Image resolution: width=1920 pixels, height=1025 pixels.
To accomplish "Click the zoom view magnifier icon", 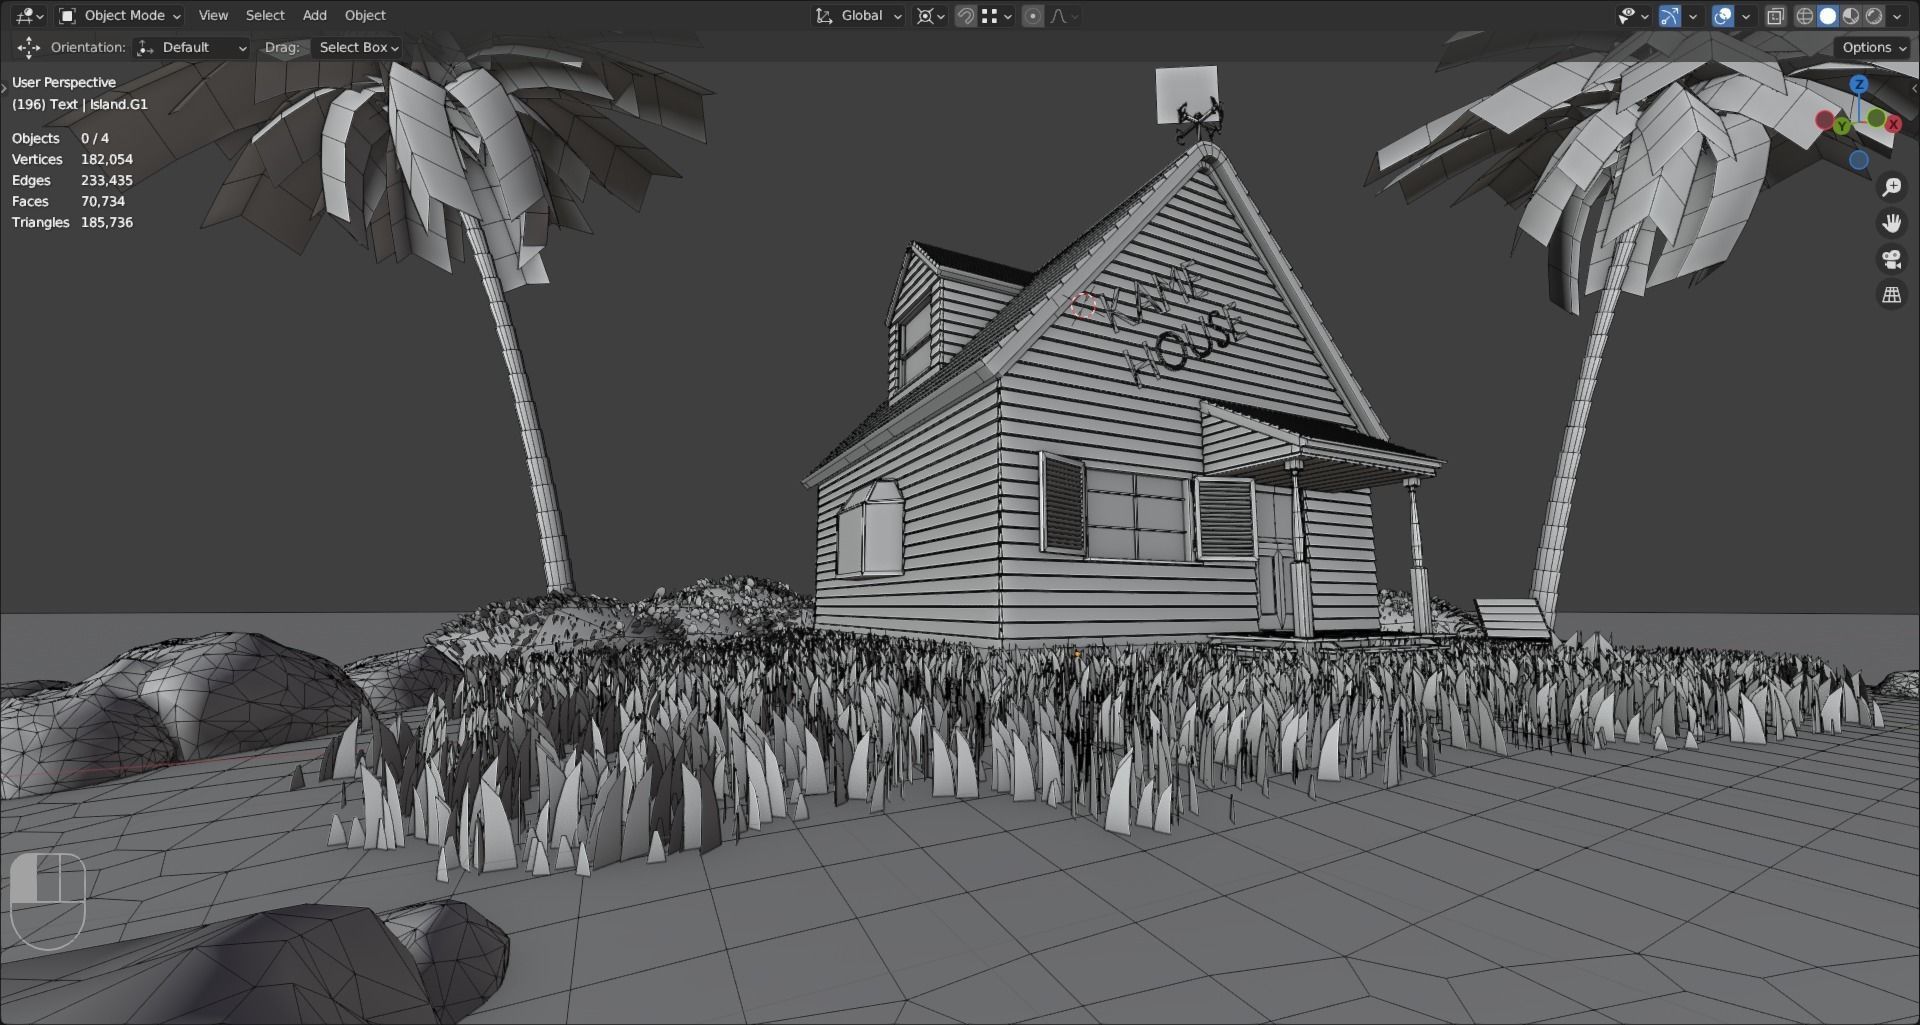I will [x=1891, y=187].
